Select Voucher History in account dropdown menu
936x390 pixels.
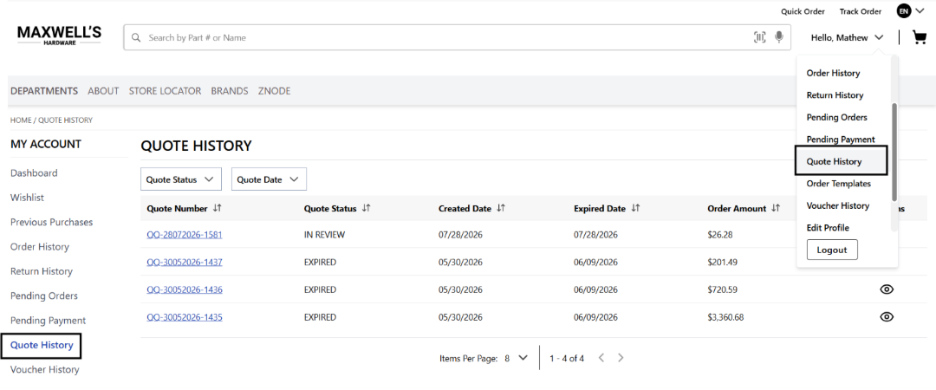point(838,205)
